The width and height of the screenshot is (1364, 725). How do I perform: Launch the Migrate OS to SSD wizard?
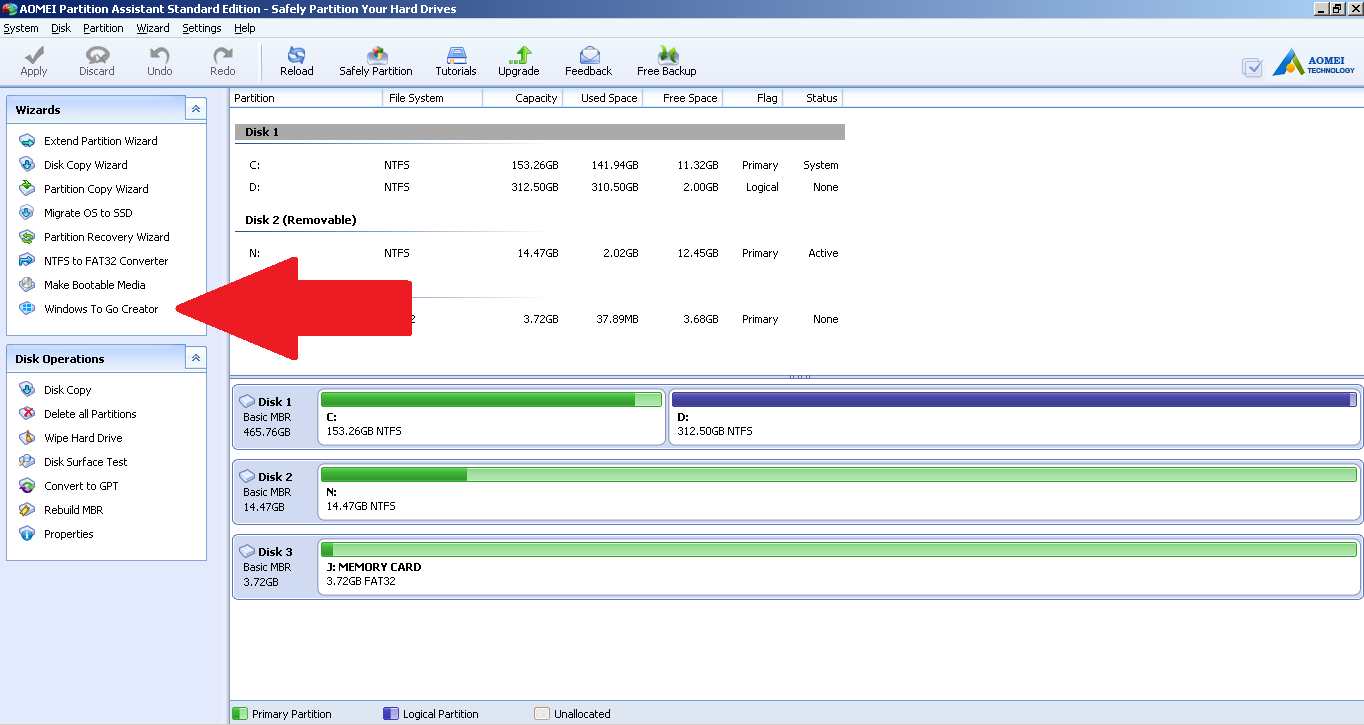(x=88, y=213)
